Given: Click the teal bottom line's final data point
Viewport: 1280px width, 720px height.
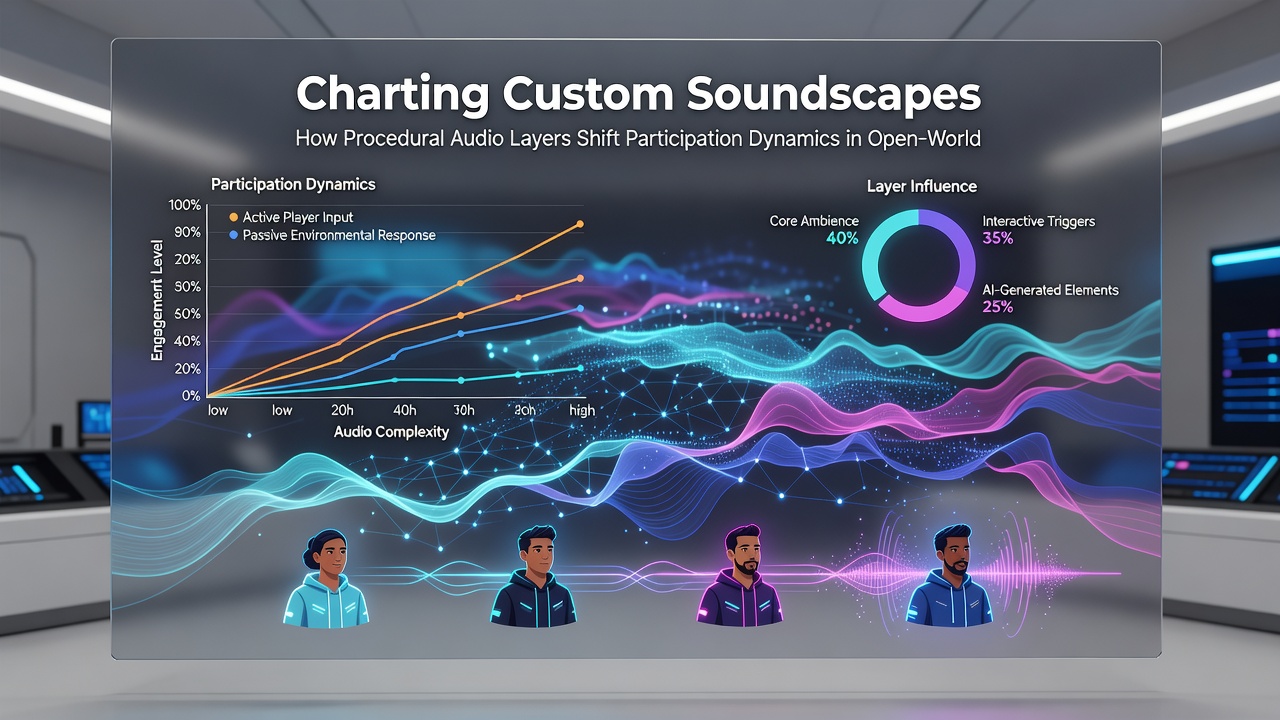Looking at the screenshot, I should pyautogui.click(x=580, y=369).
